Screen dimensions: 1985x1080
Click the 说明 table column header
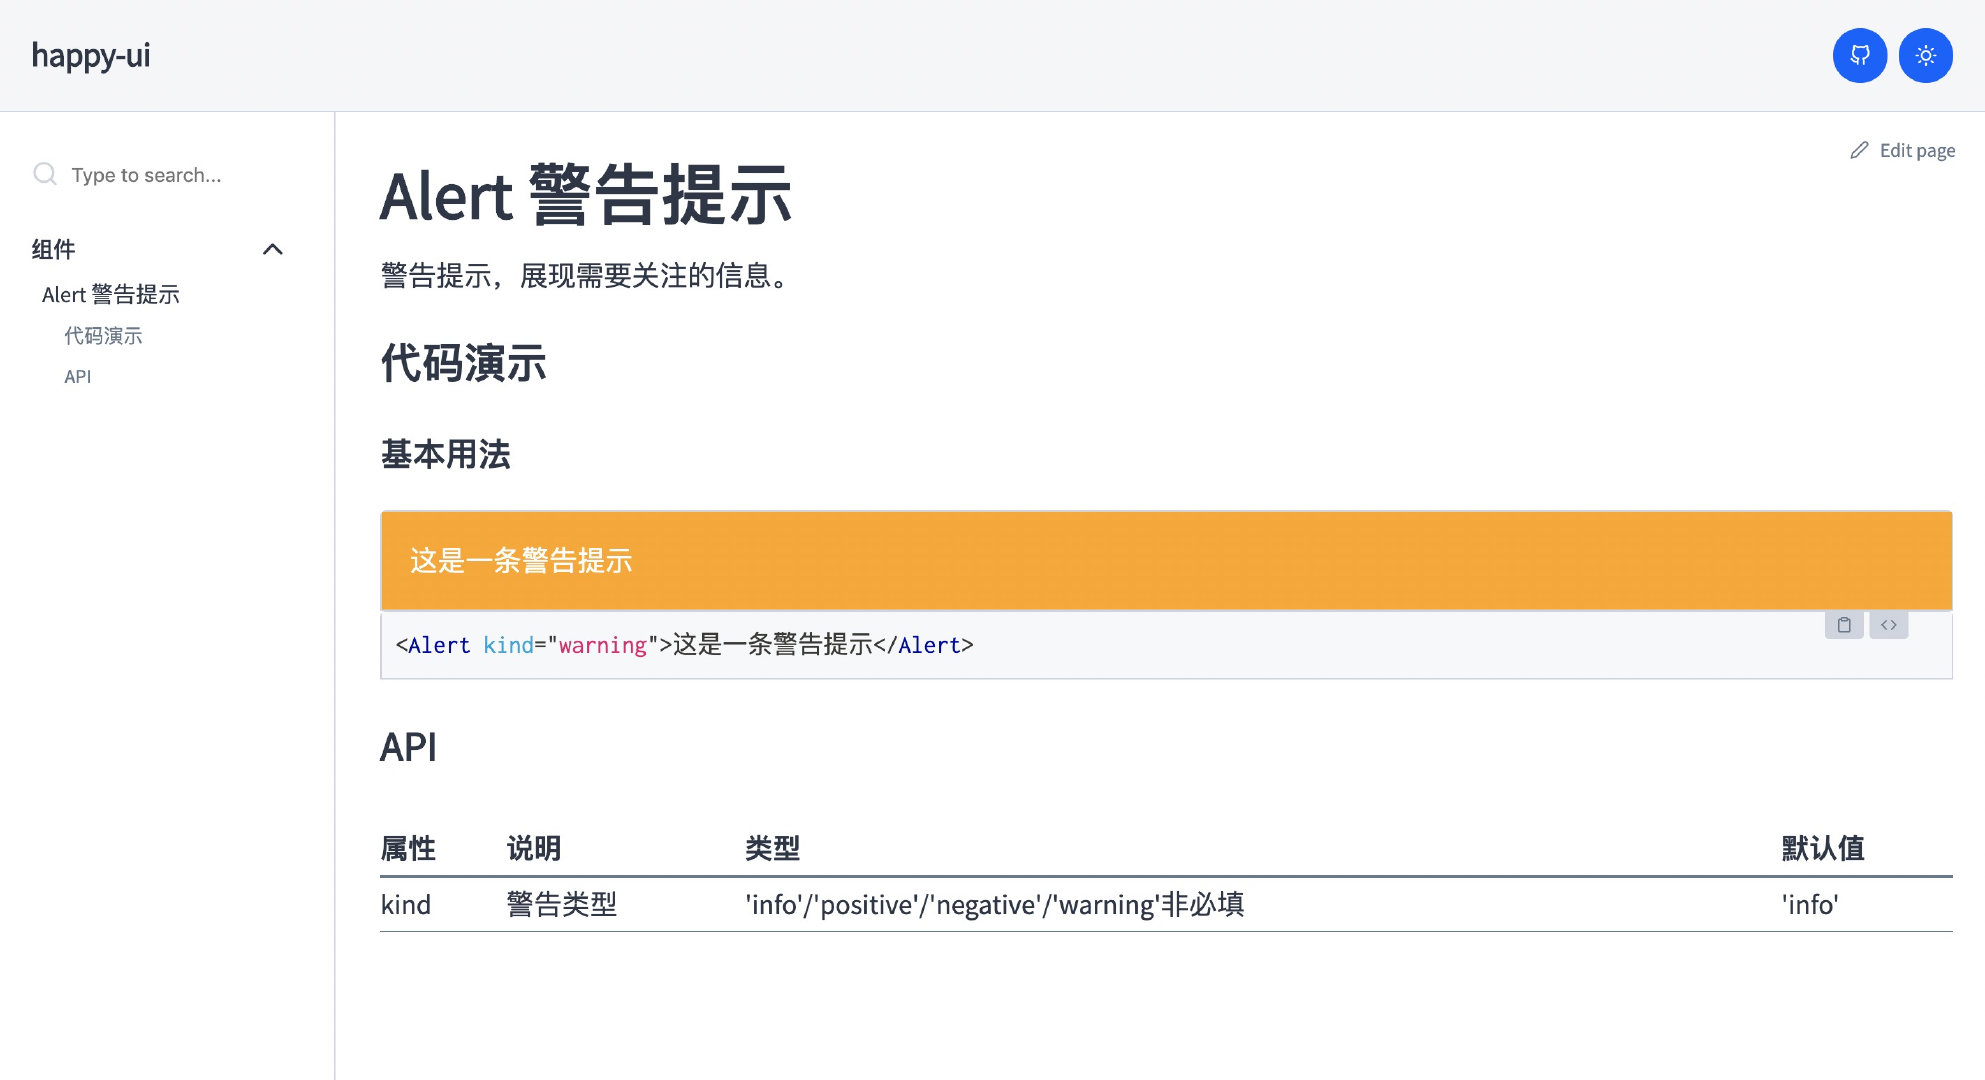click(534, 848)
